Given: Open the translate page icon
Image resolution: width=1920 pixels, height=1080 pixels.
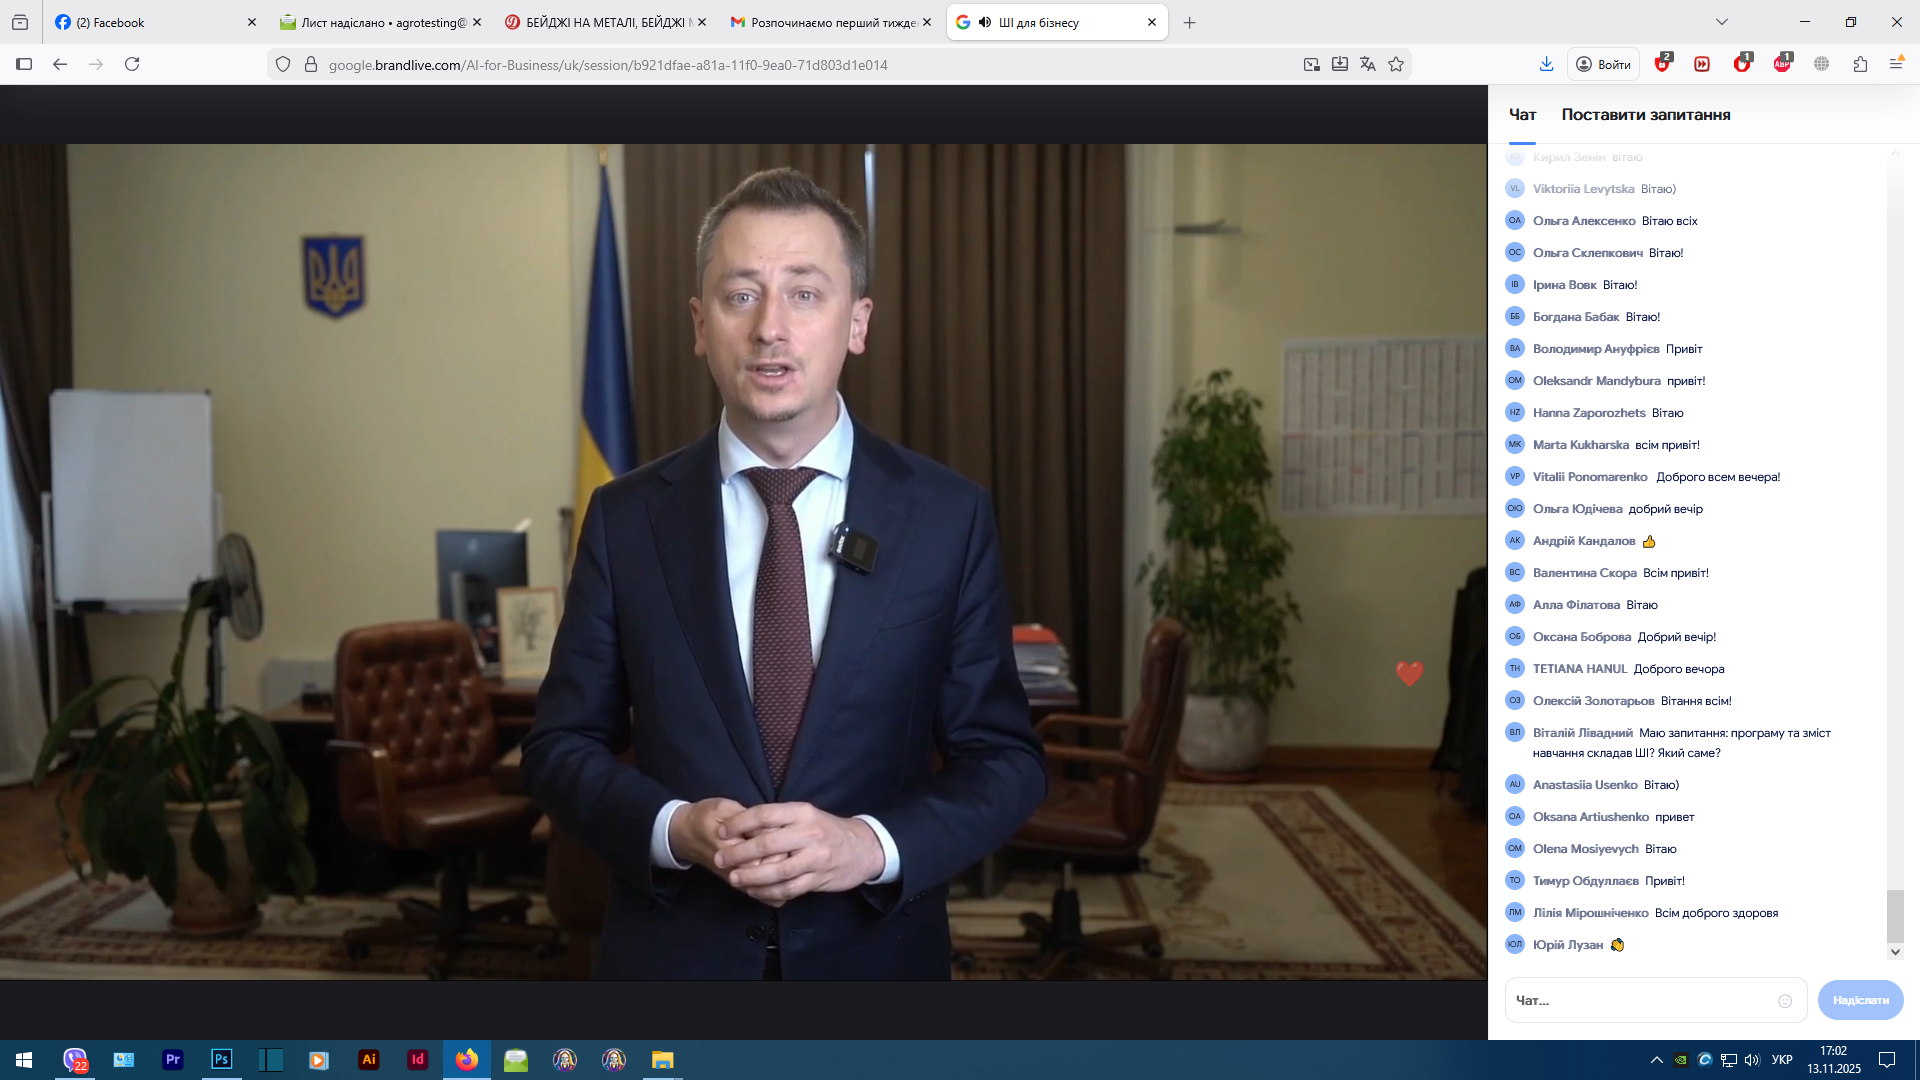Looking at the screenshot, I should click(1368, 65).
